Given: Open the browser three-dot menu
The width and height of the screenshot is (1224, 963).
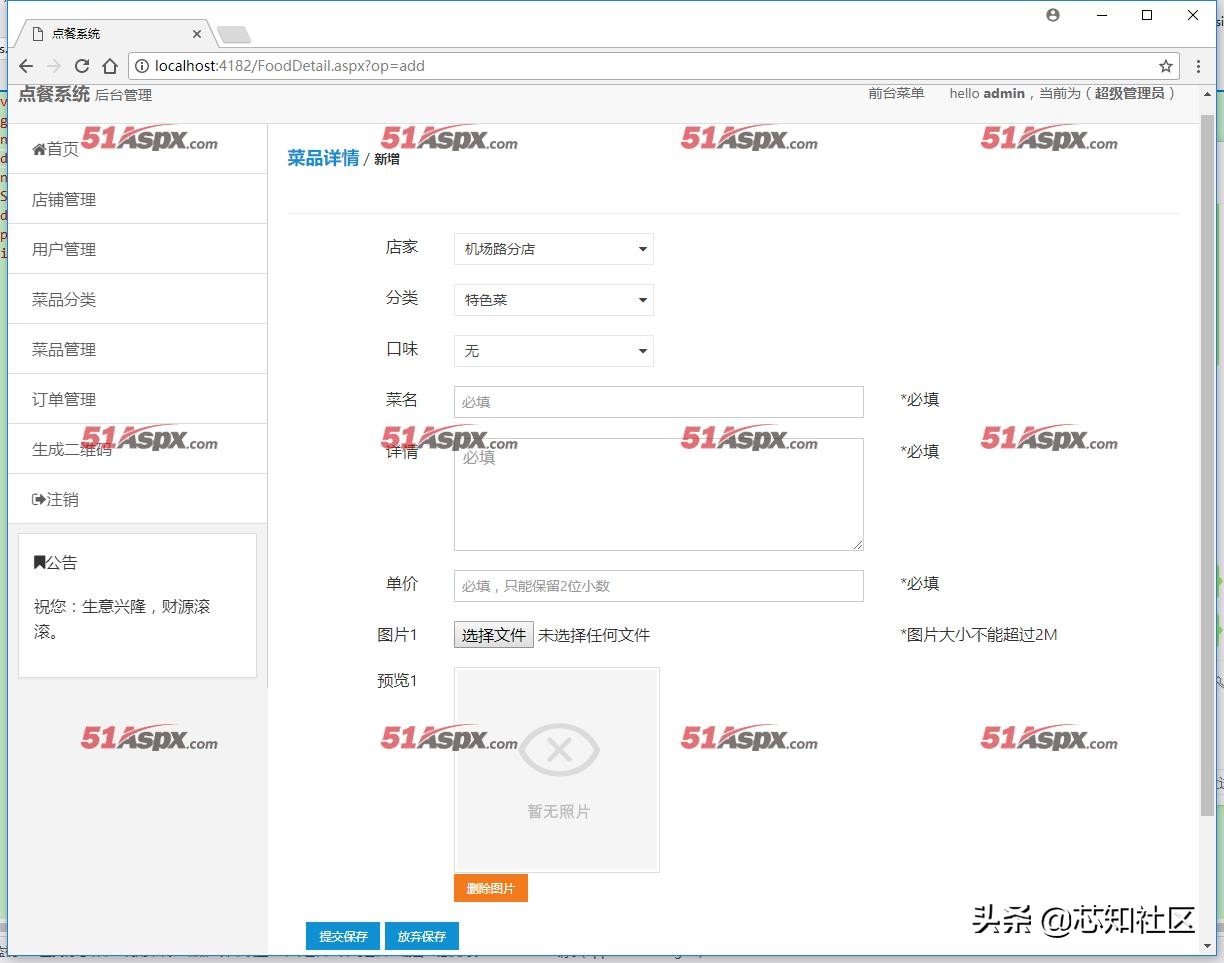Looking at the screenshot, I should click(x=1197, y=65).
